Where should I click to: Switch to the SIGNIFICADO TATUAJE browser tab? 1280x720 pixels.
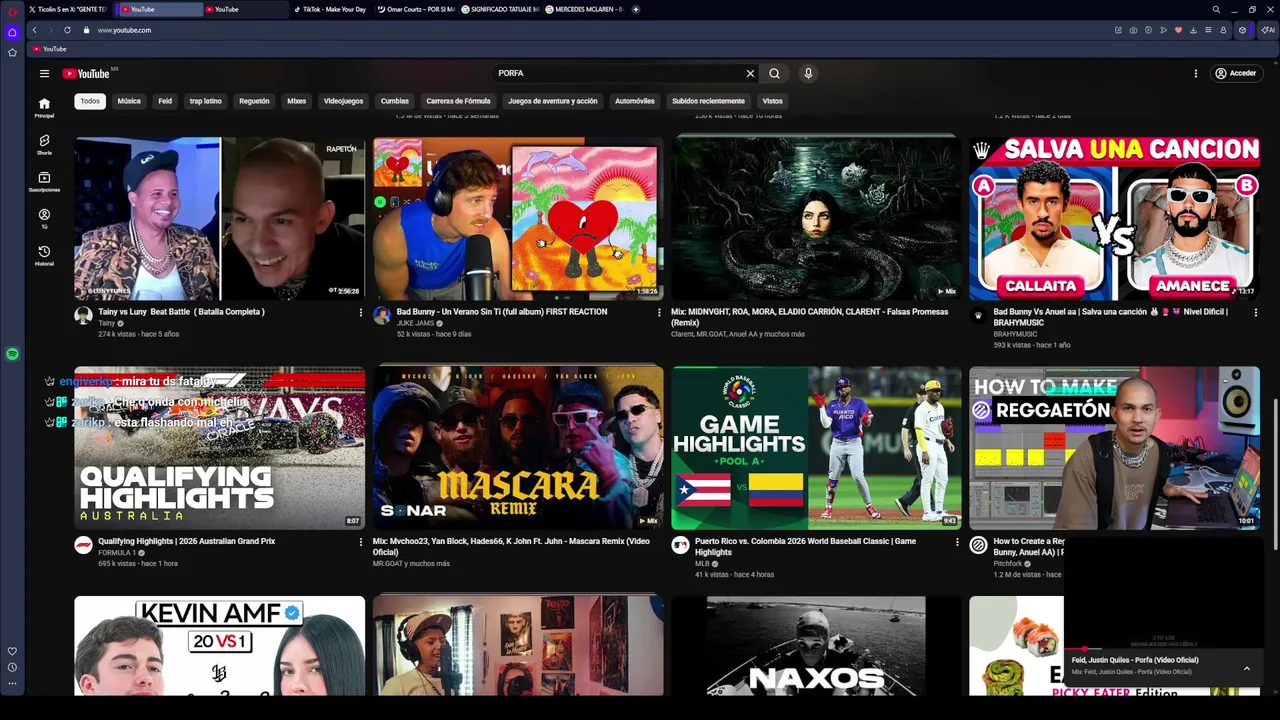tap(500, 9)
